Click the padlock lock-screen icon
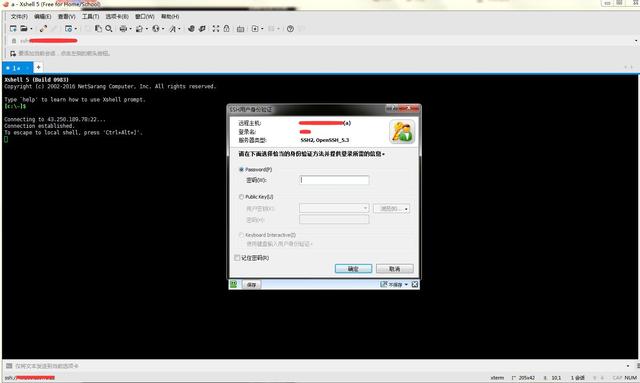This screenshot has width=640, height=383. click(226, 29)
